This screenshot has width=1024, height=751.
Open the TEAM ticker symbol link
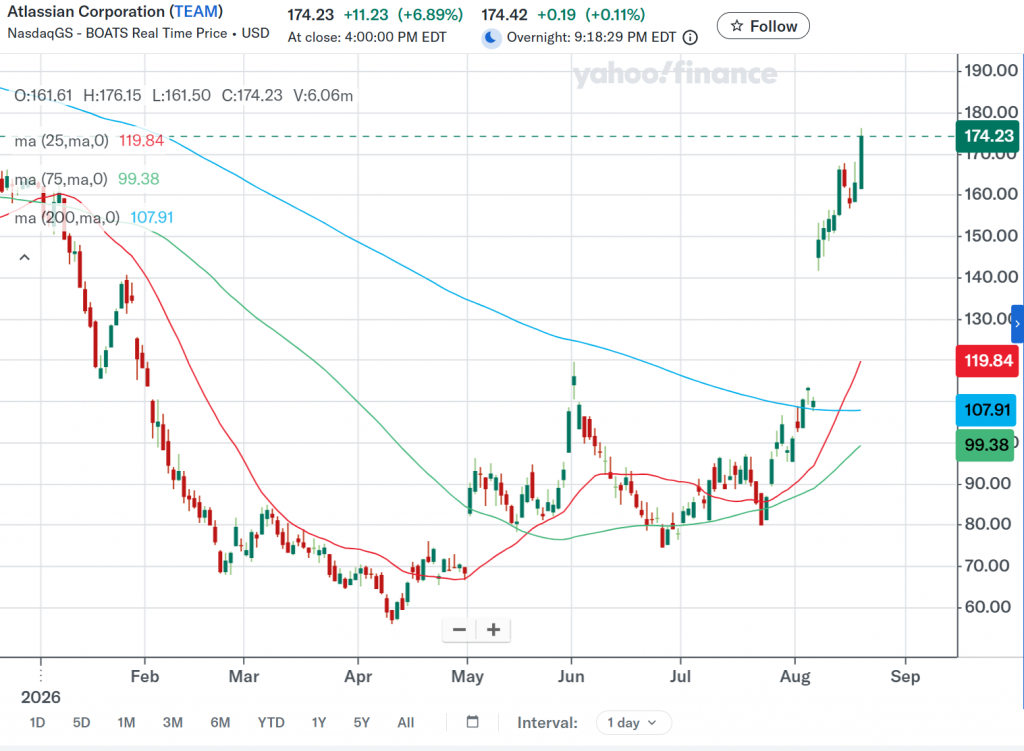pos(196,12)
